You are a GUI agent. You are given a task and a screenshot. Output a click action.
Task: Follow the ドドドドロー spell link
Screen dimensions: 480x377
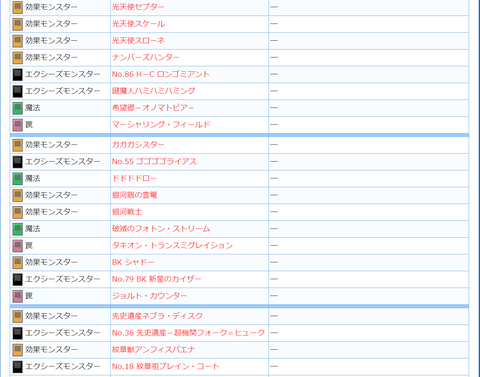(134, 178)
